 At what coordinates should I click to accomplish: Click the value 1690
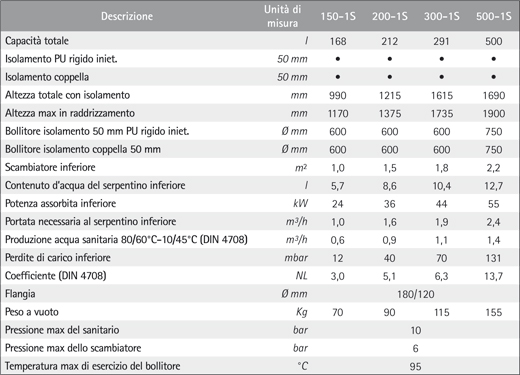494,96
